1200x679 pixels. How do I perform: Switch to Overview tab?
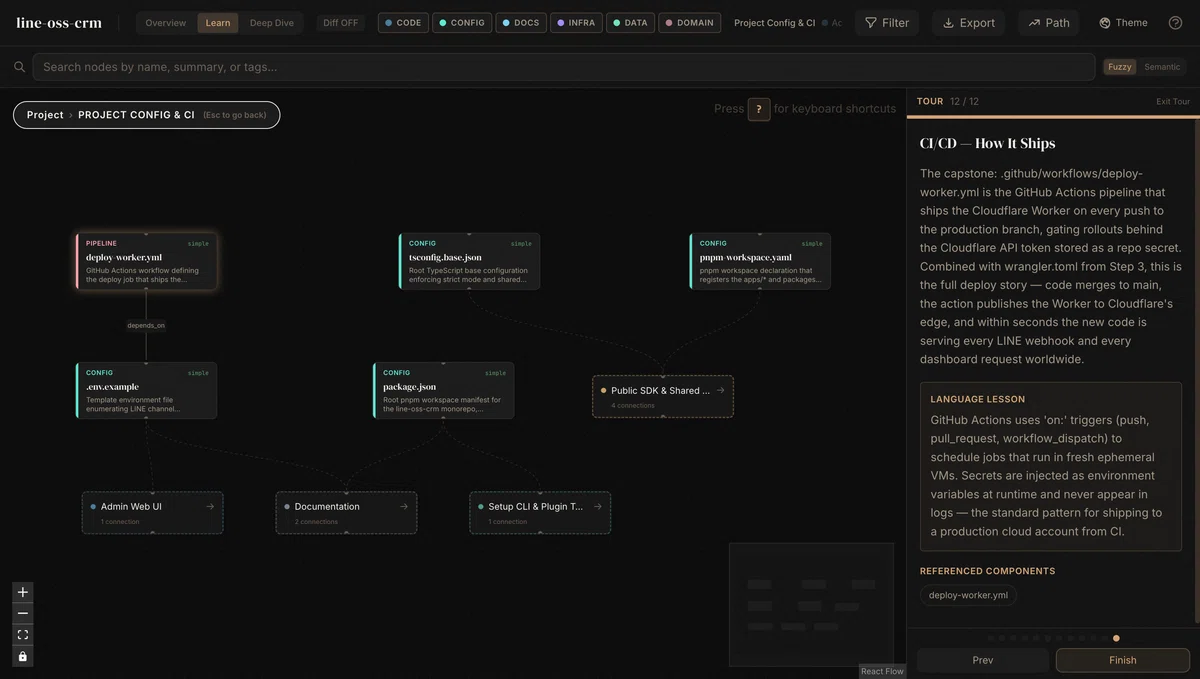point(166,23)
